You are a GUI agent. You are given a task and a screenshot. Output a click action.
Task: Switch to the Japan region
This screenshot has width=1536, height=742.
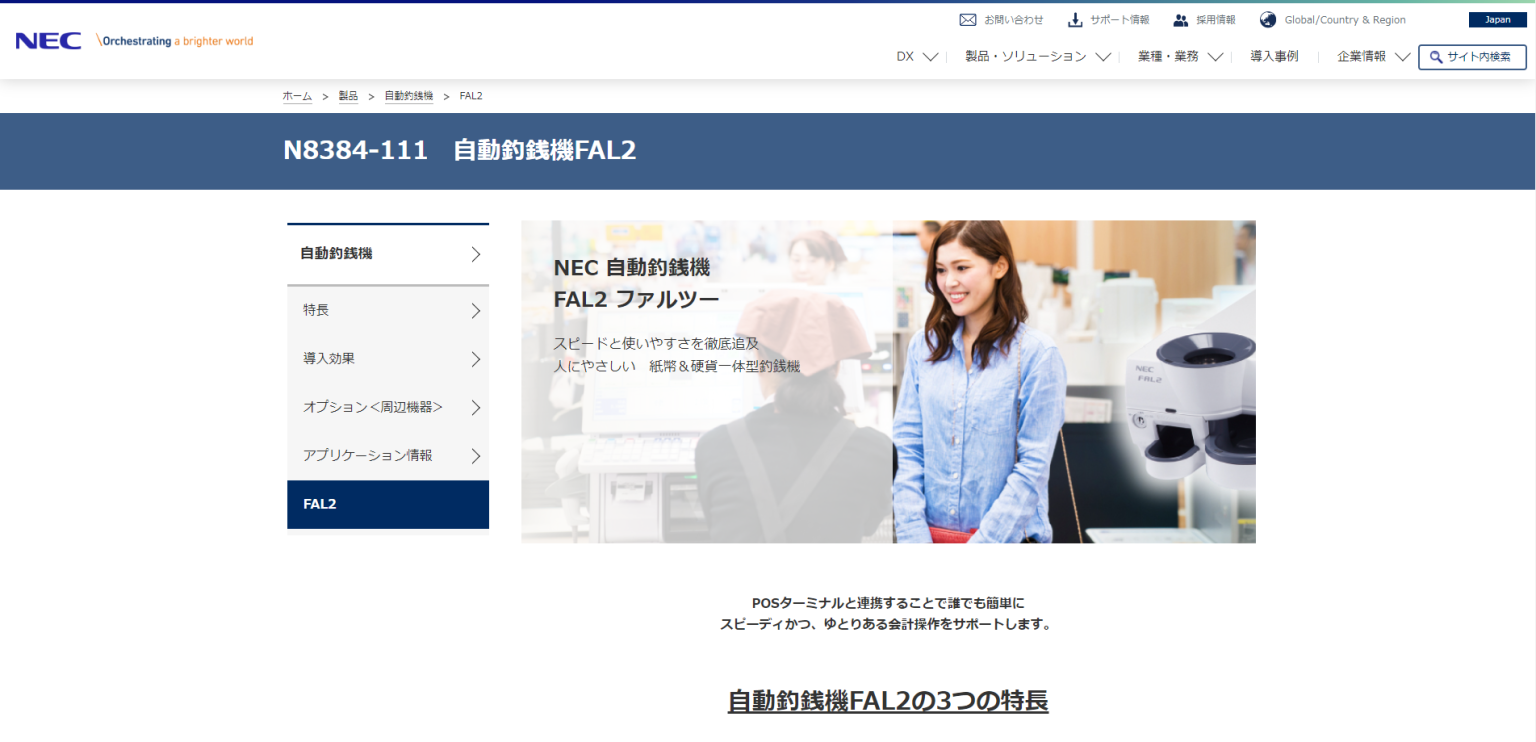coord(1497,19)
